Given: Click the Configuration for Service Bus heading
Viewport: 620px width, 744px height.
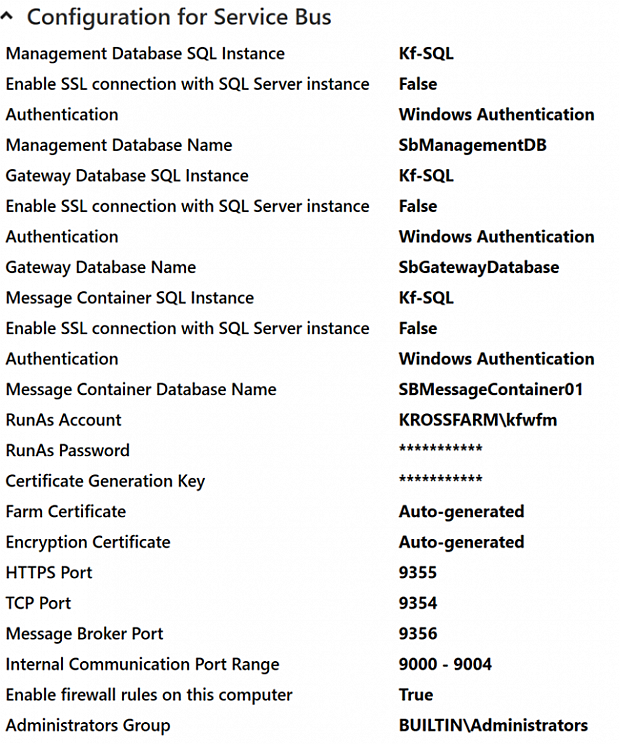Looking at the screenshot, I should pos(179,18).
